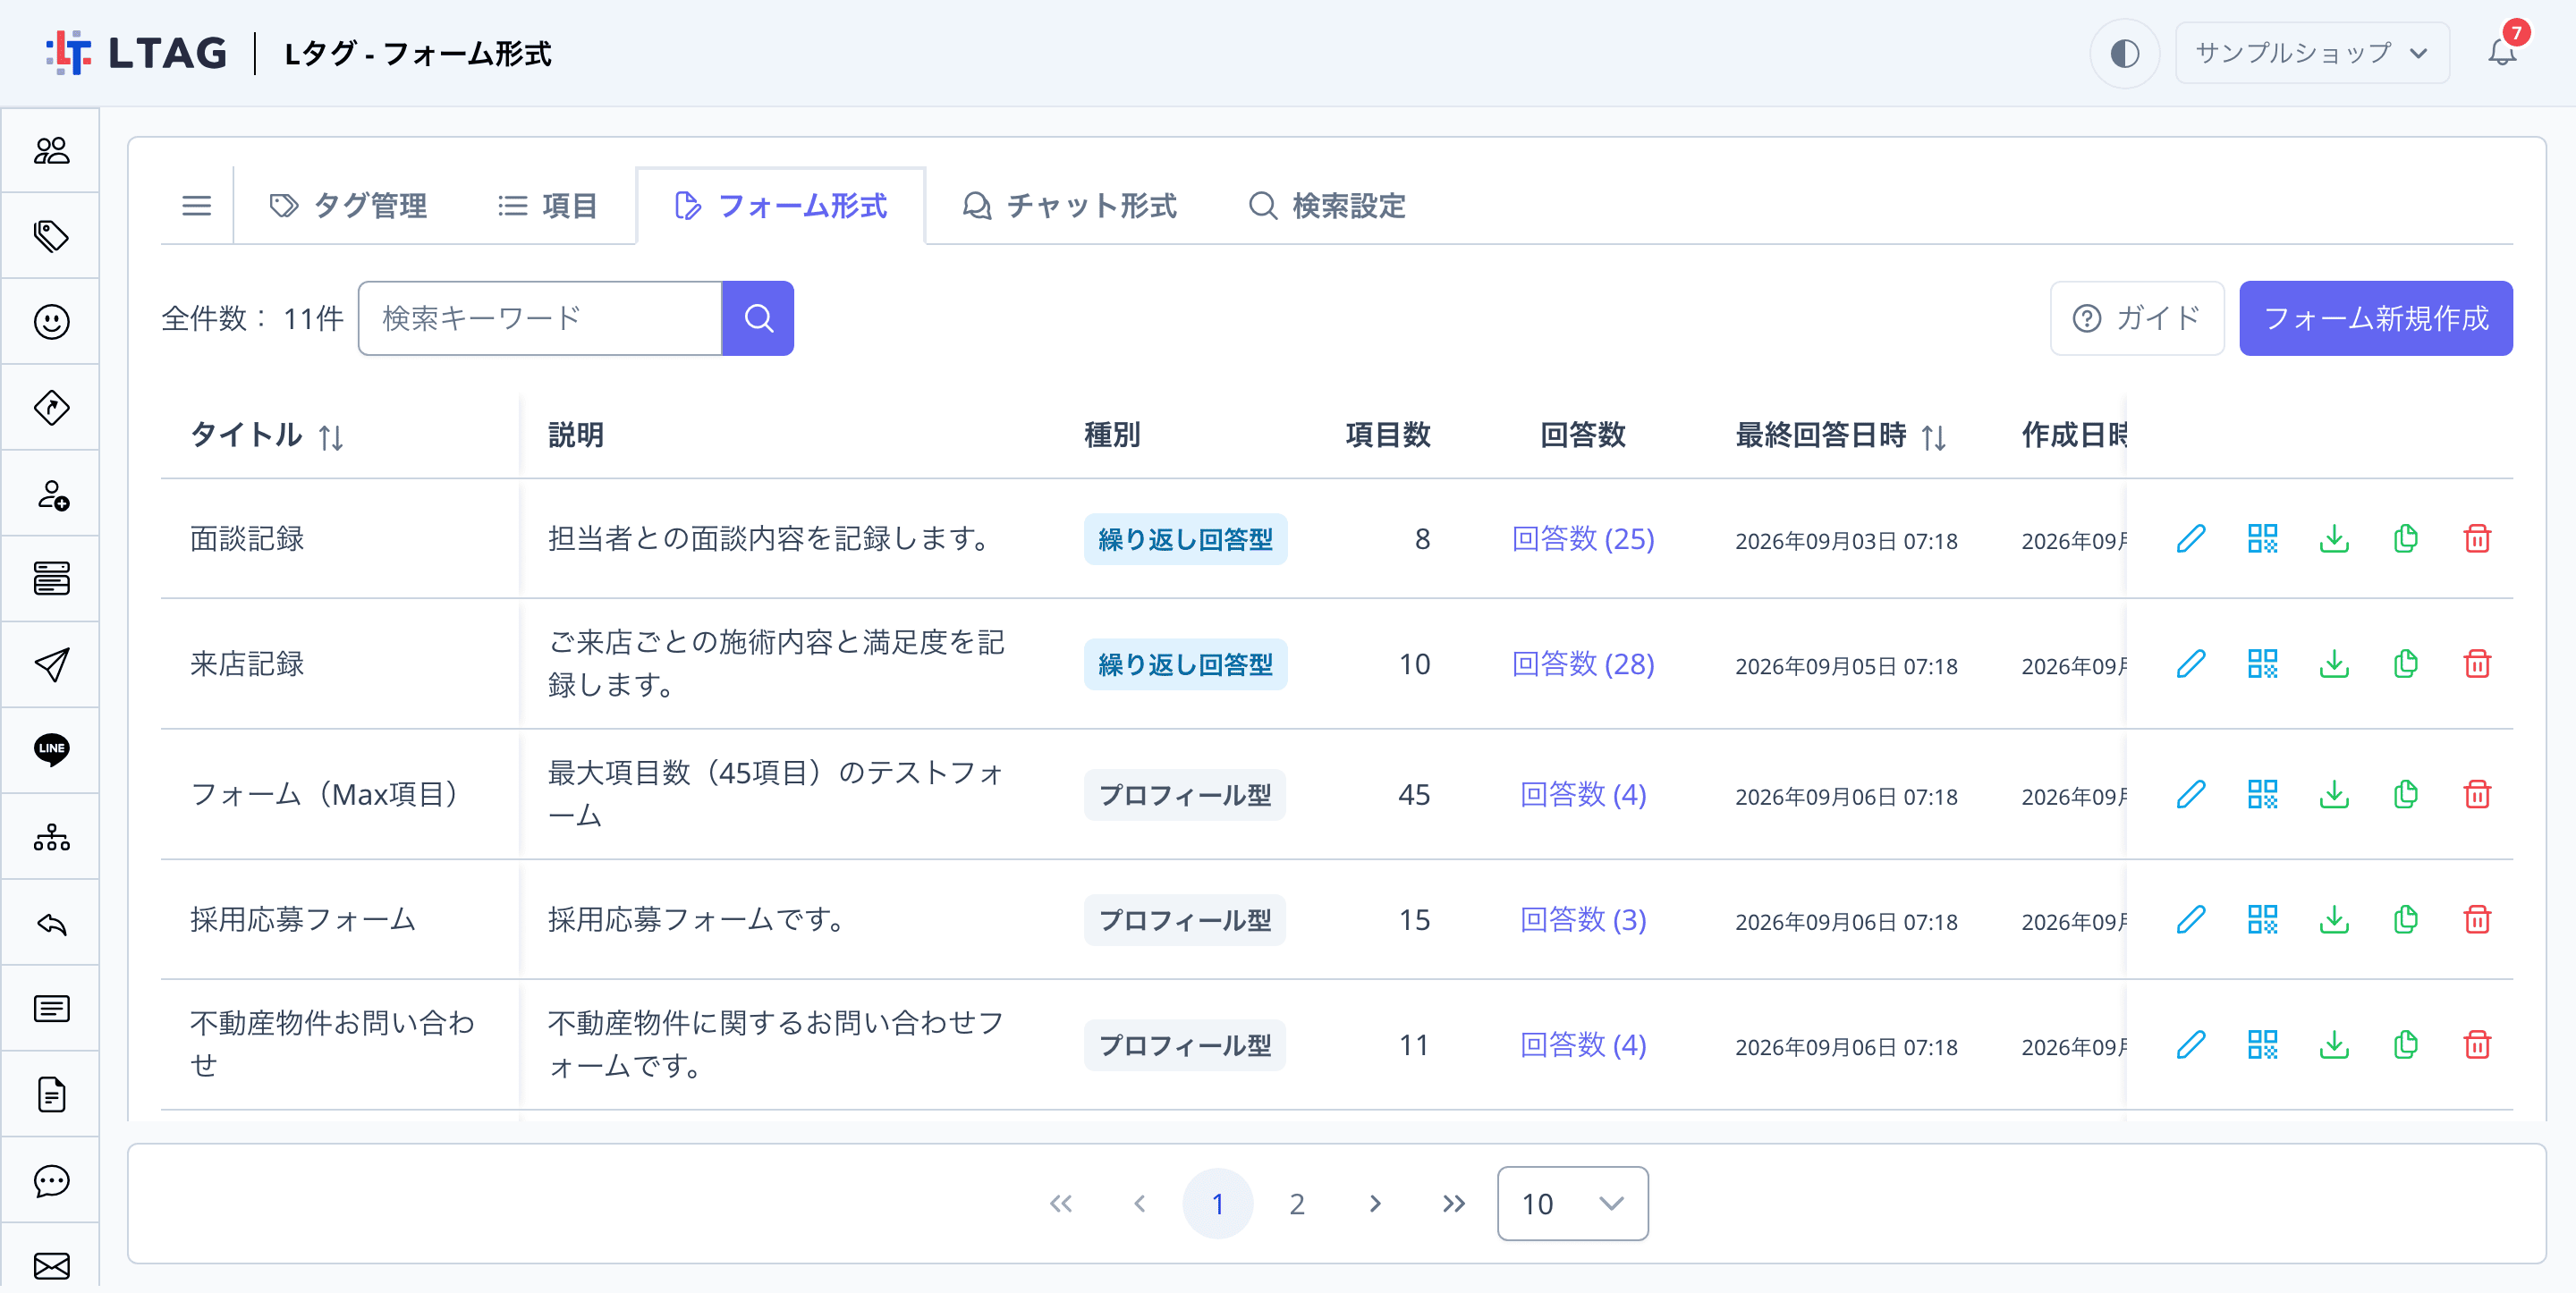The width and height of the screenshot is (2576, 1293).
Task: Click the LTAG logo
Action: click(x=137, y=53)
